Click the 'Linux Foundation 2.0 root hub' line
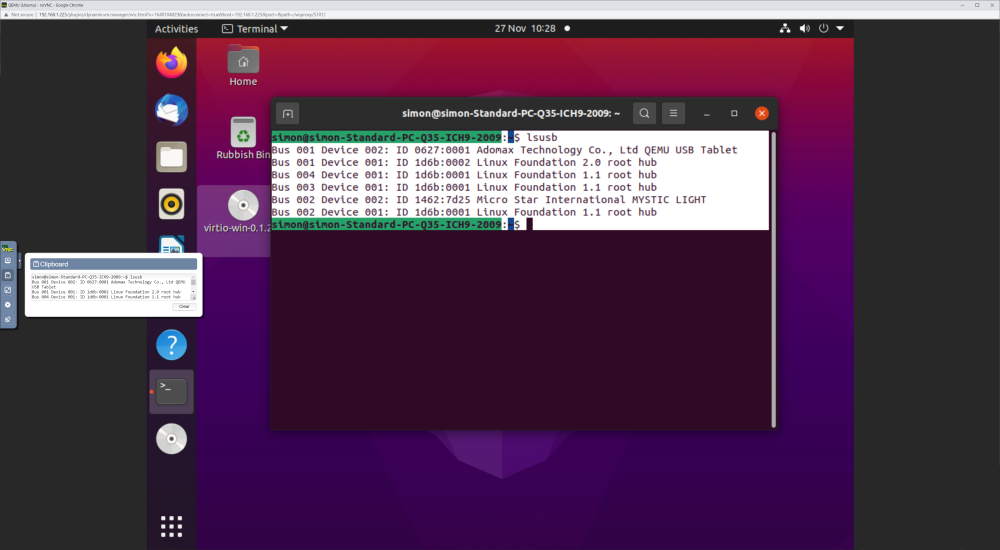1000x550 pixels. [464, 162]
